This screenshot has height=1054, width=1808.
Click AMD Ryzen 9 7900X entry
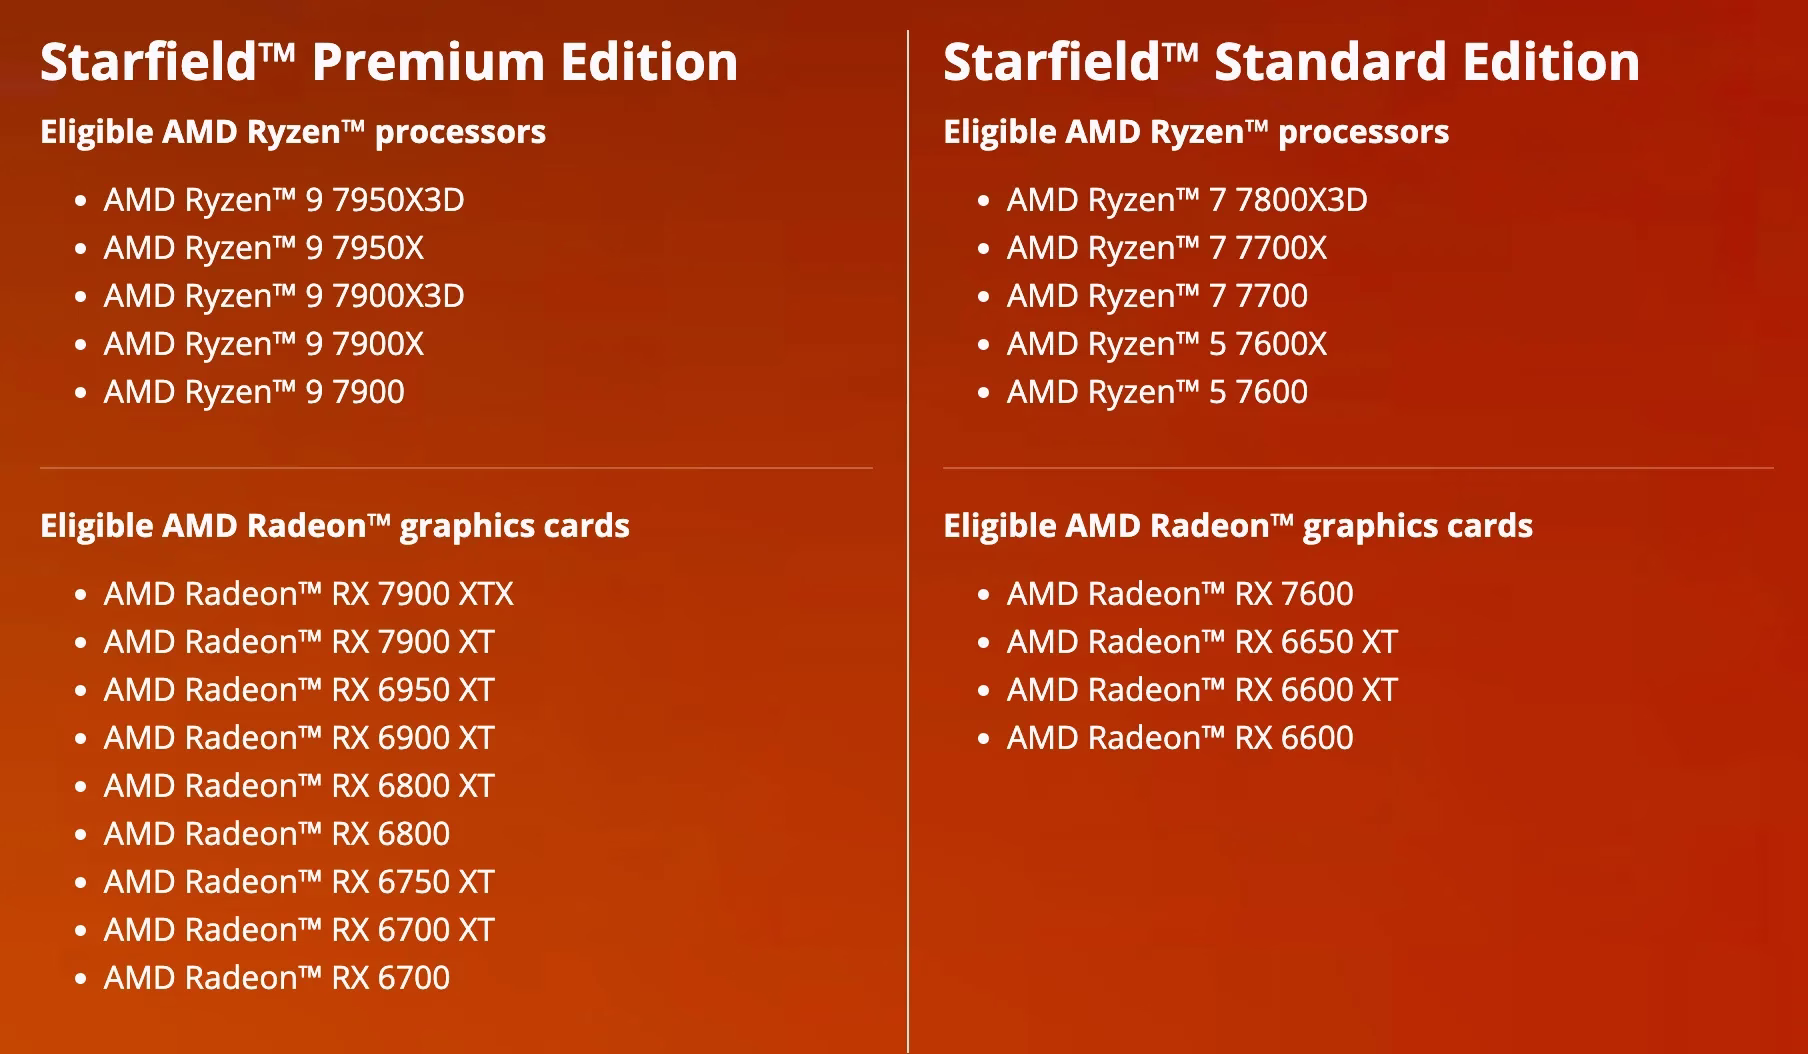(x=264, y=344)
